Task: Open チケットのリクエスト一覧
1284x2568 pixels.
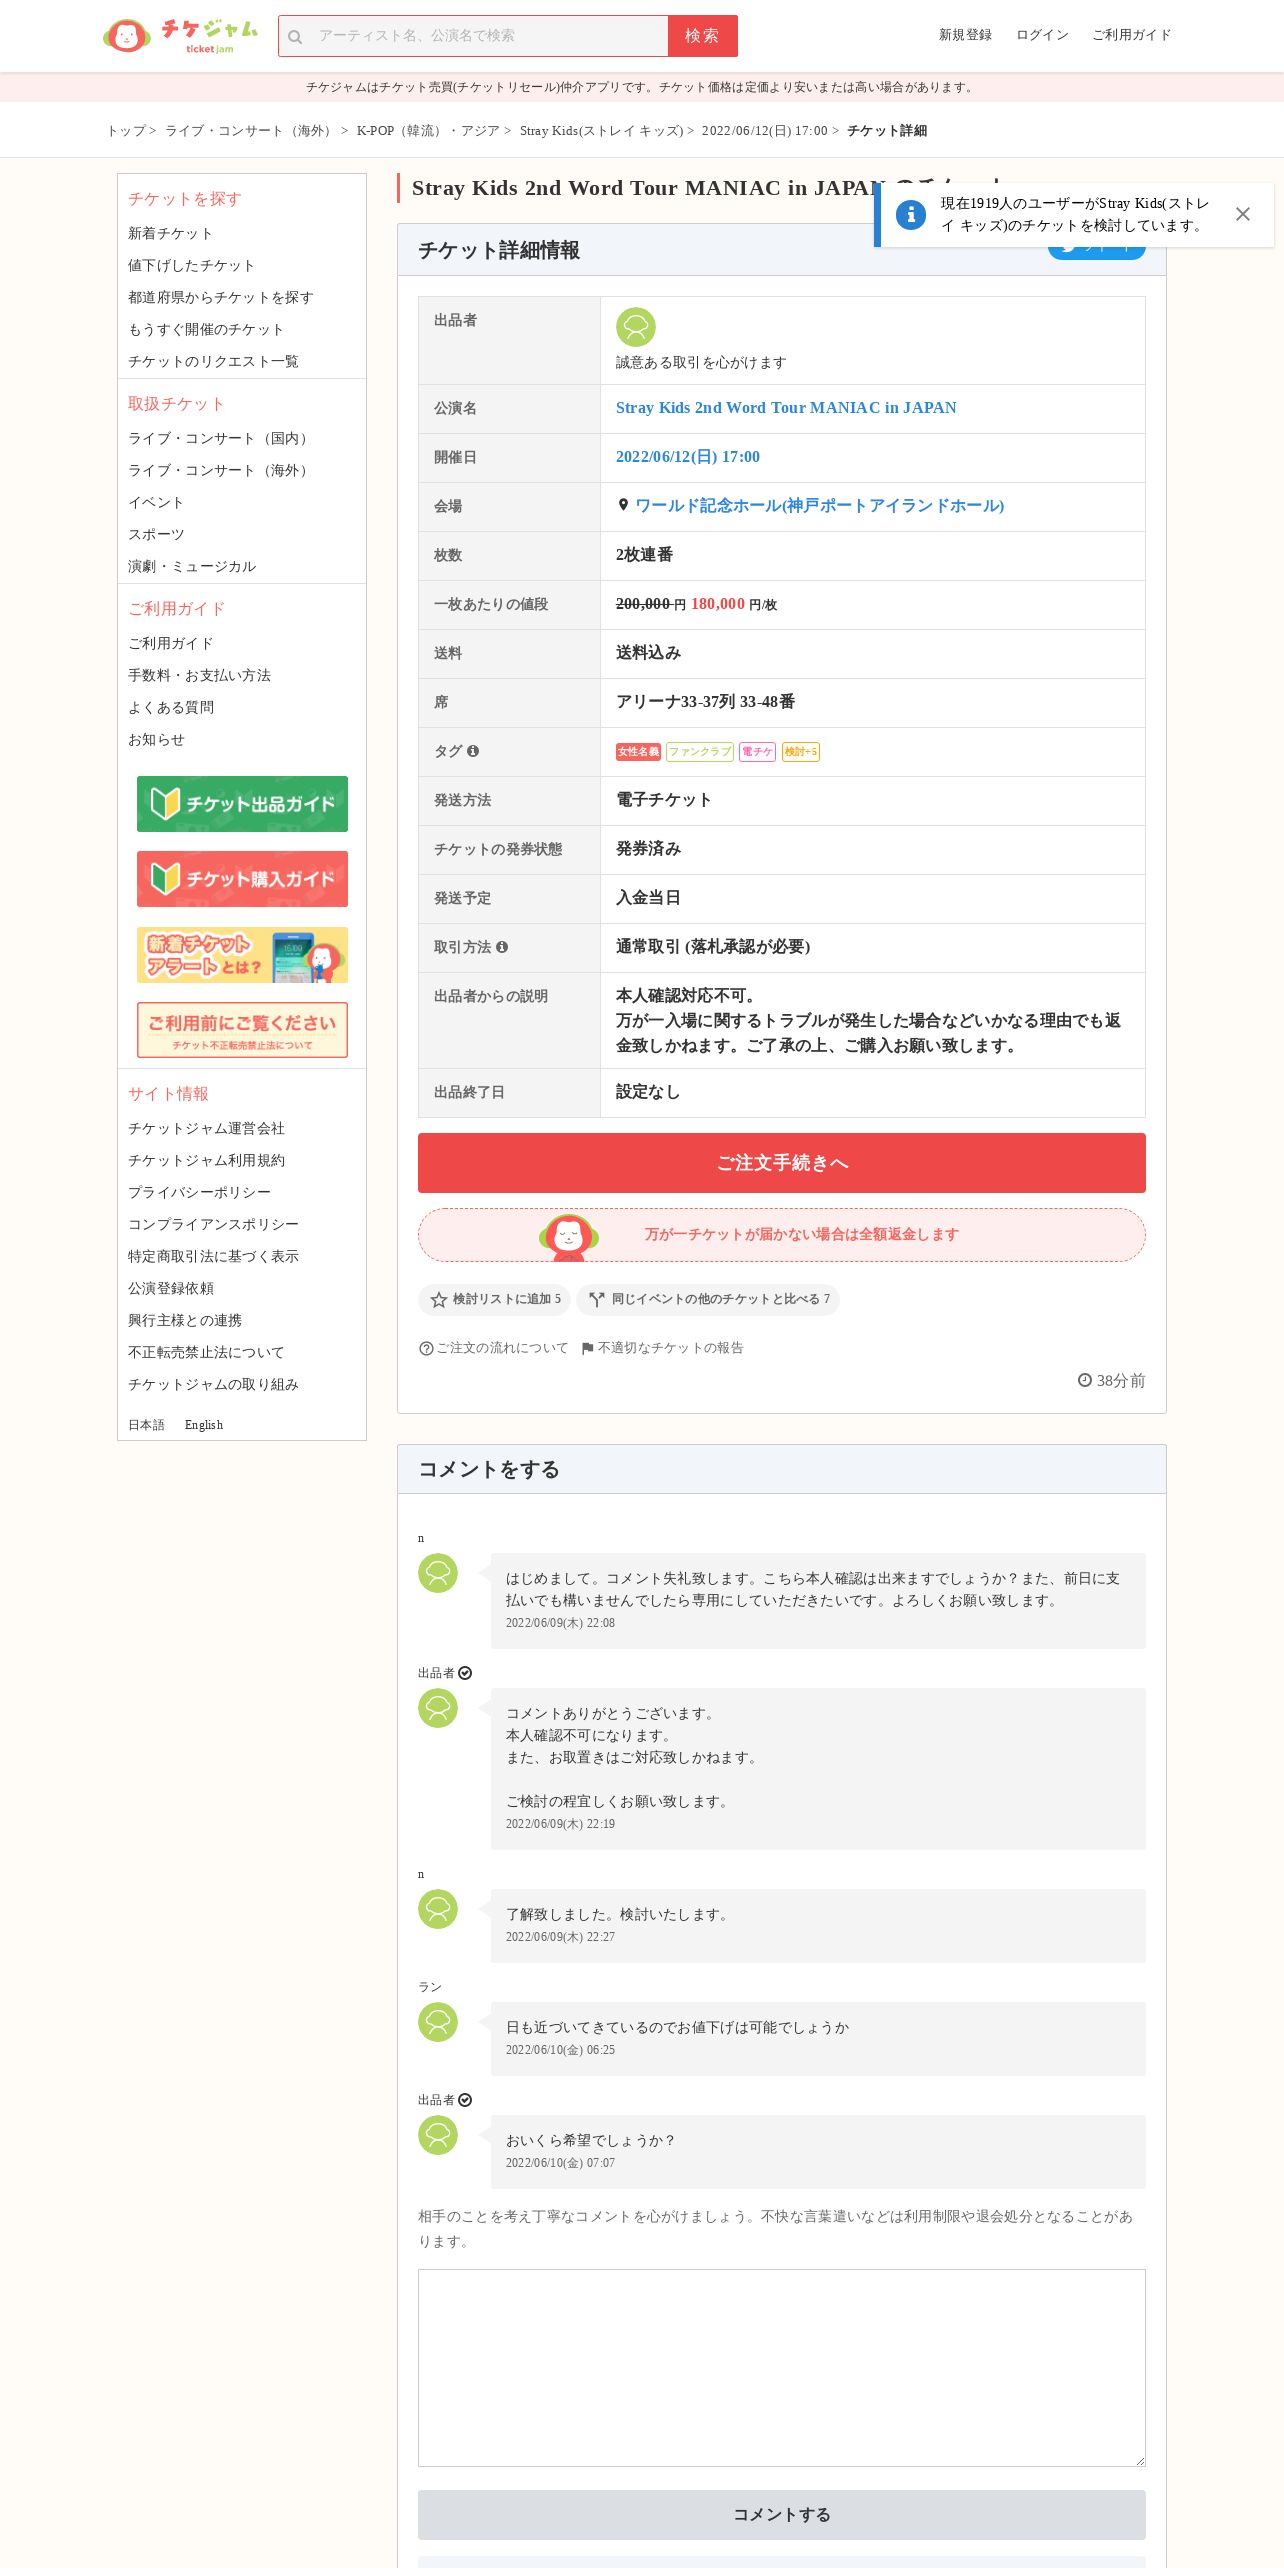Action: pyautogui.click(x=213, y=362)
